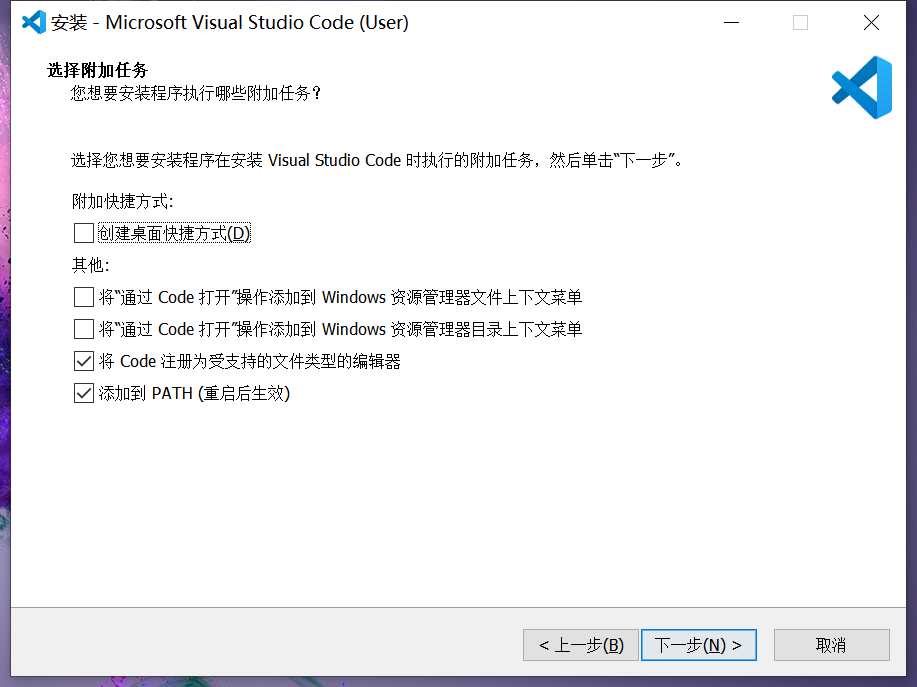Click the 上一步(B) button
Image resolution: width=917 pixels, height=687 pixels.
coord(580,645)
